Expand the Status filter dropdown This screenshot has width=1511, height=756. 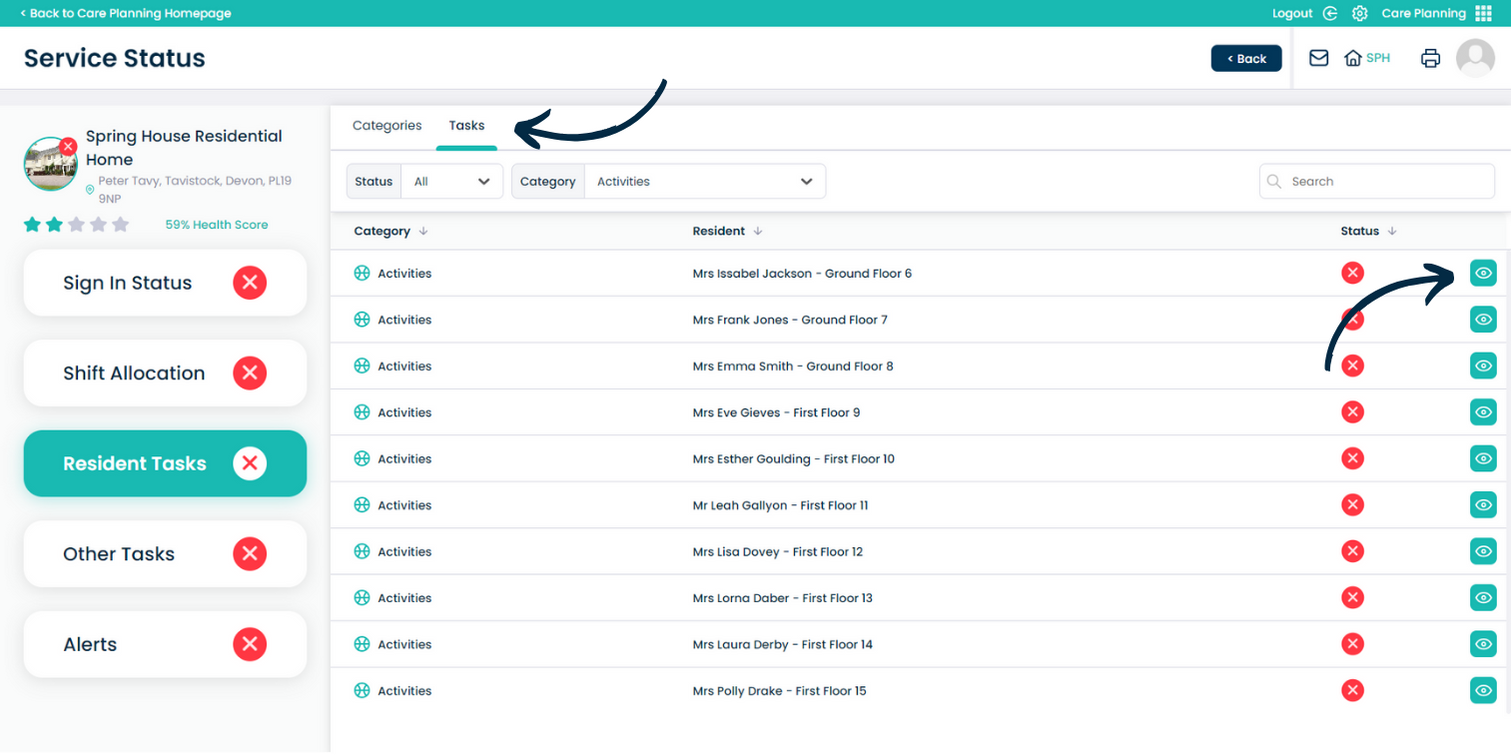452,181
